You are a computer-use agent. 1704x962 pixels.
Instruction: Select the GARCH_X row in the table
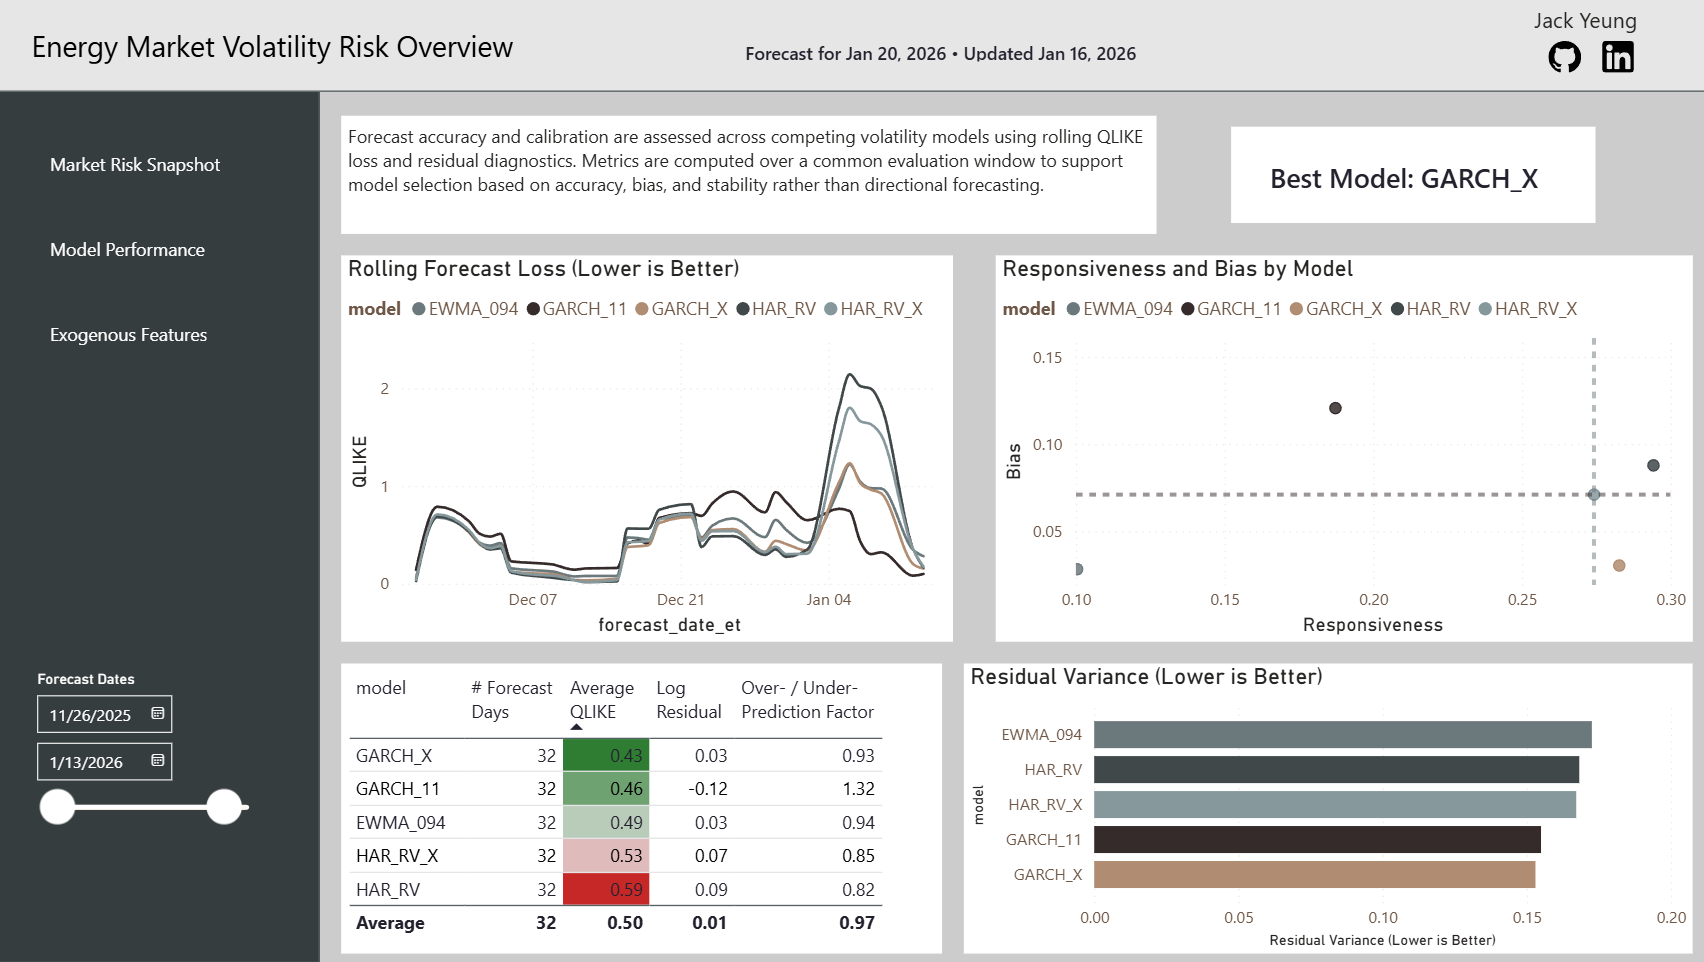(615, 755)
